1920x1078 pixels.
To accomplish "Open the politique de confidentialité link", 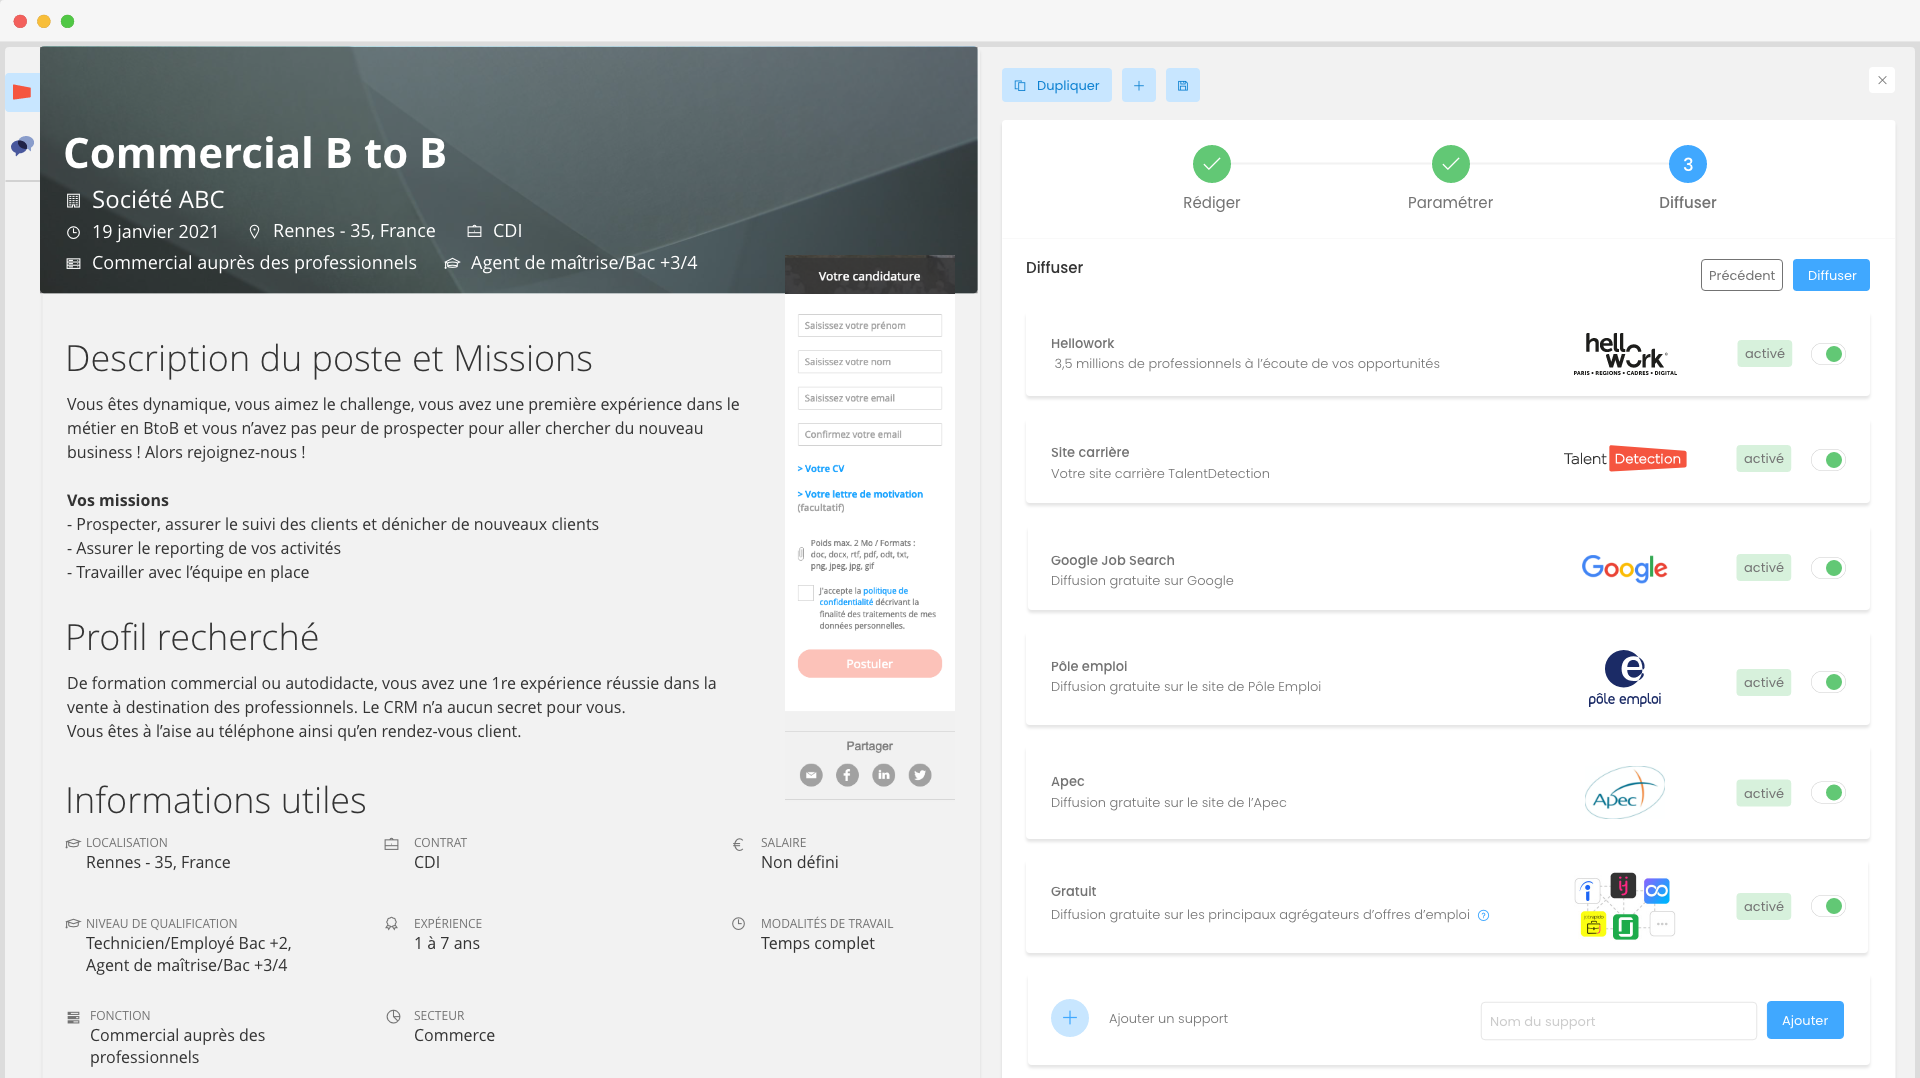I will pos(864,596).
